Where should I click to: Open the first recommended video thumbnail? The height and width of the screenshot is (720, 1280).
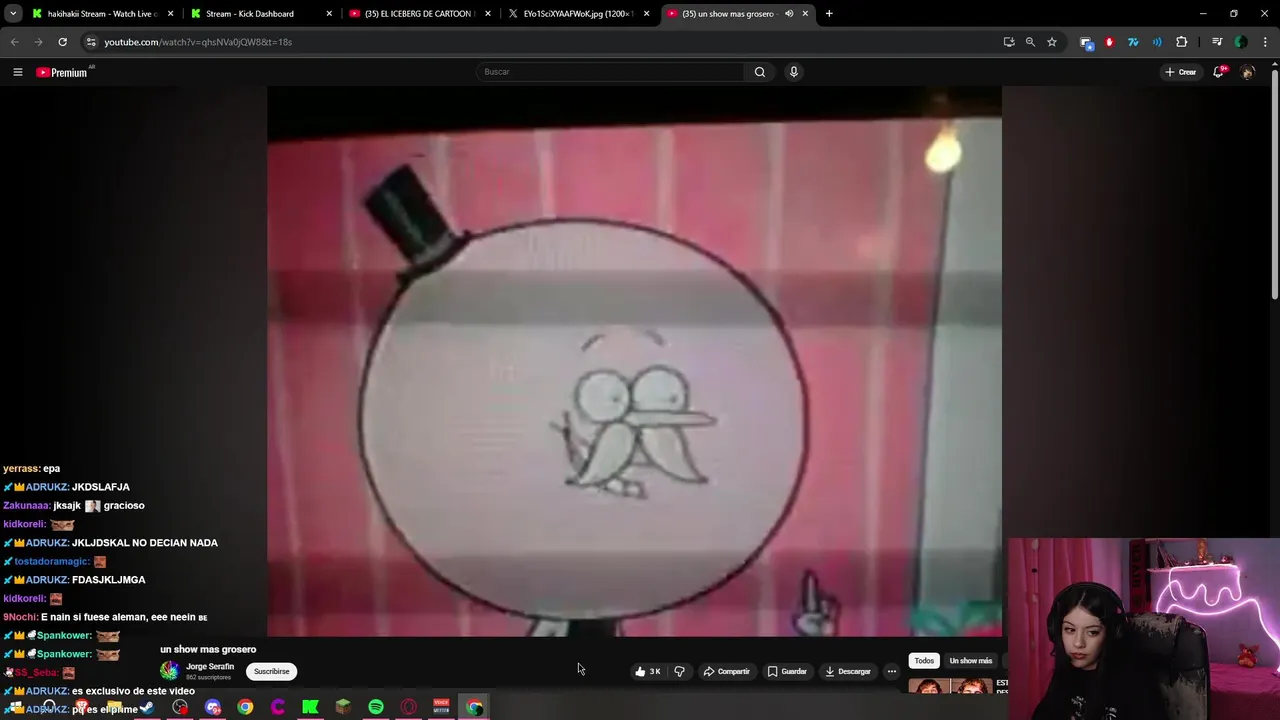click(950, 686)
